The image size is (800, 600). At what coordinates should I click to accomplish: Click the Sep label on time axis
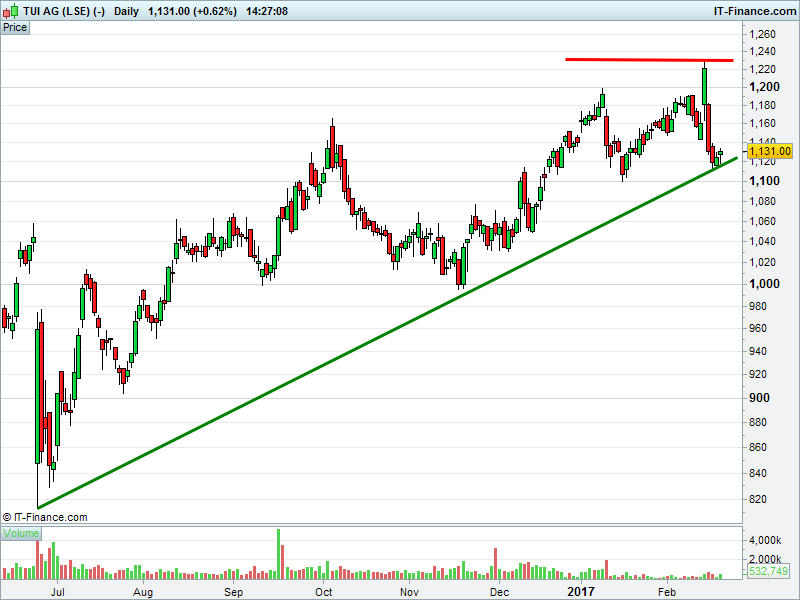click(x=234, y=592)
